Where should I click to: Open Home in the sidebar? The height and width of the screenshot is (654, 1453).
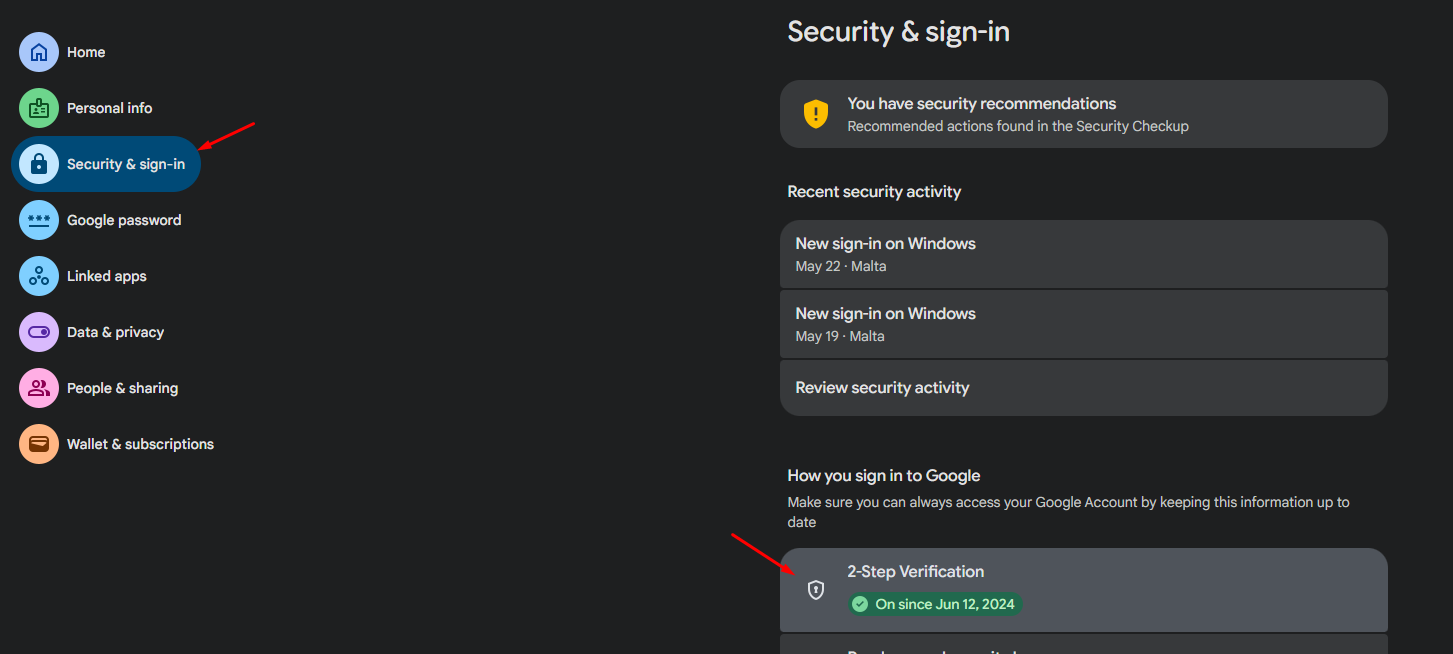click(66, 52)
